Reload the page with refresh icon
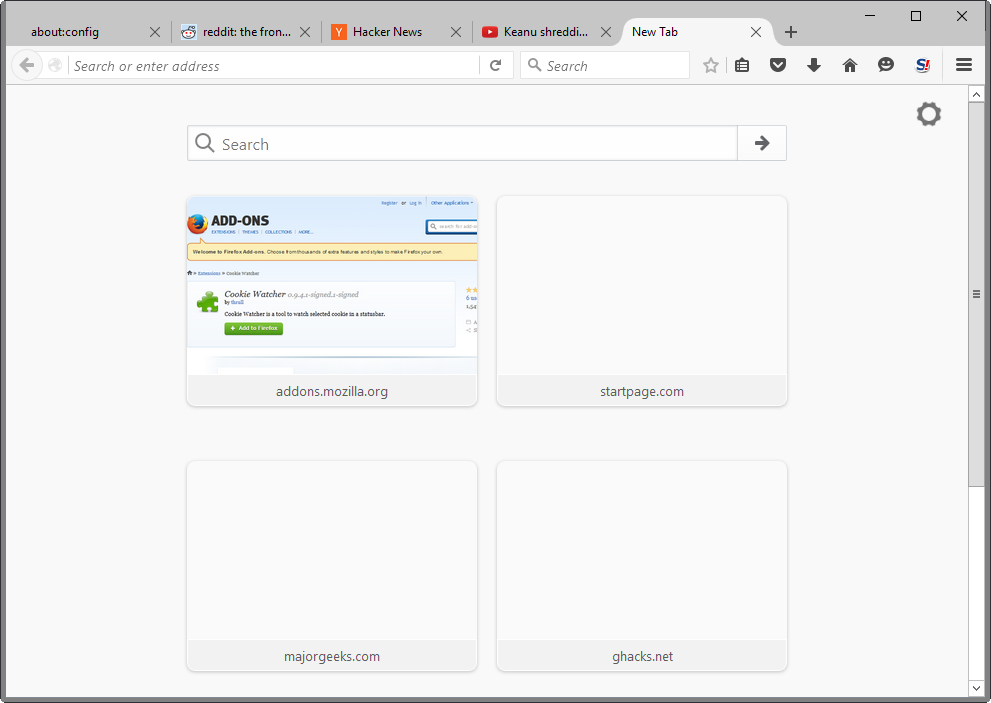The height and width of the screenshot is (703, 991). pos(496,65)
